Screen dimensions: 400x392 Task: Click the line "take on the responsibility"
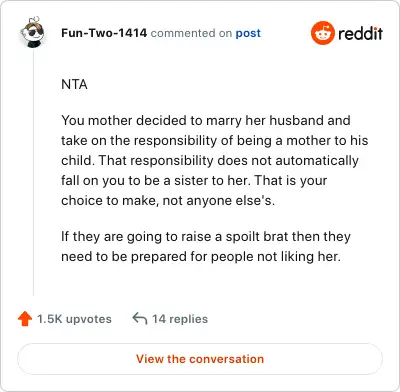tap(215, 141)
